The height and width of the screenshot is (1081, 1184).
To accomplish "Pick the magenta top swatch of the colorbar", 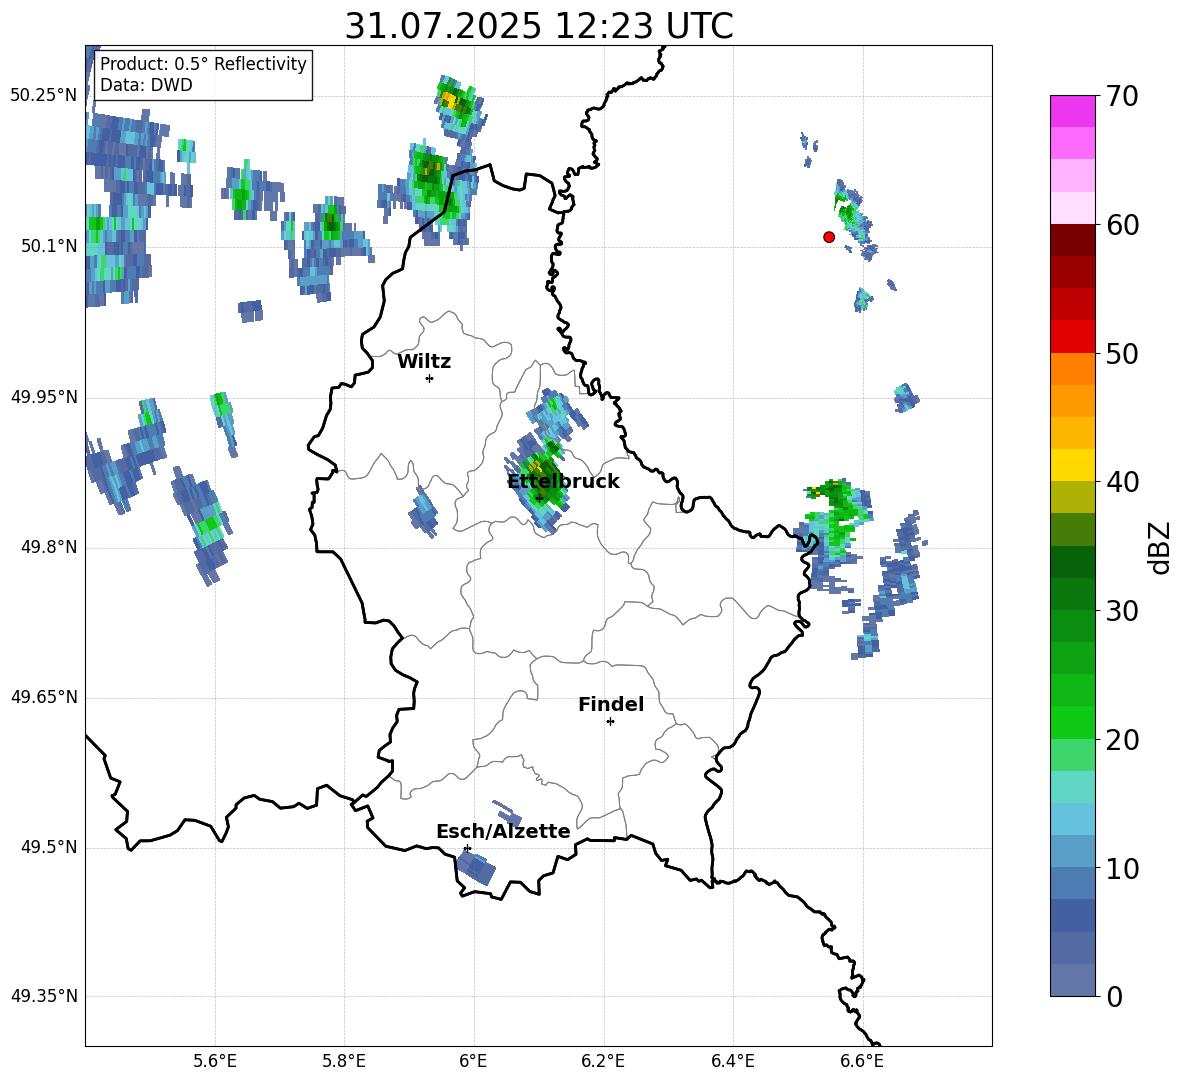I will pos(1072,111).
